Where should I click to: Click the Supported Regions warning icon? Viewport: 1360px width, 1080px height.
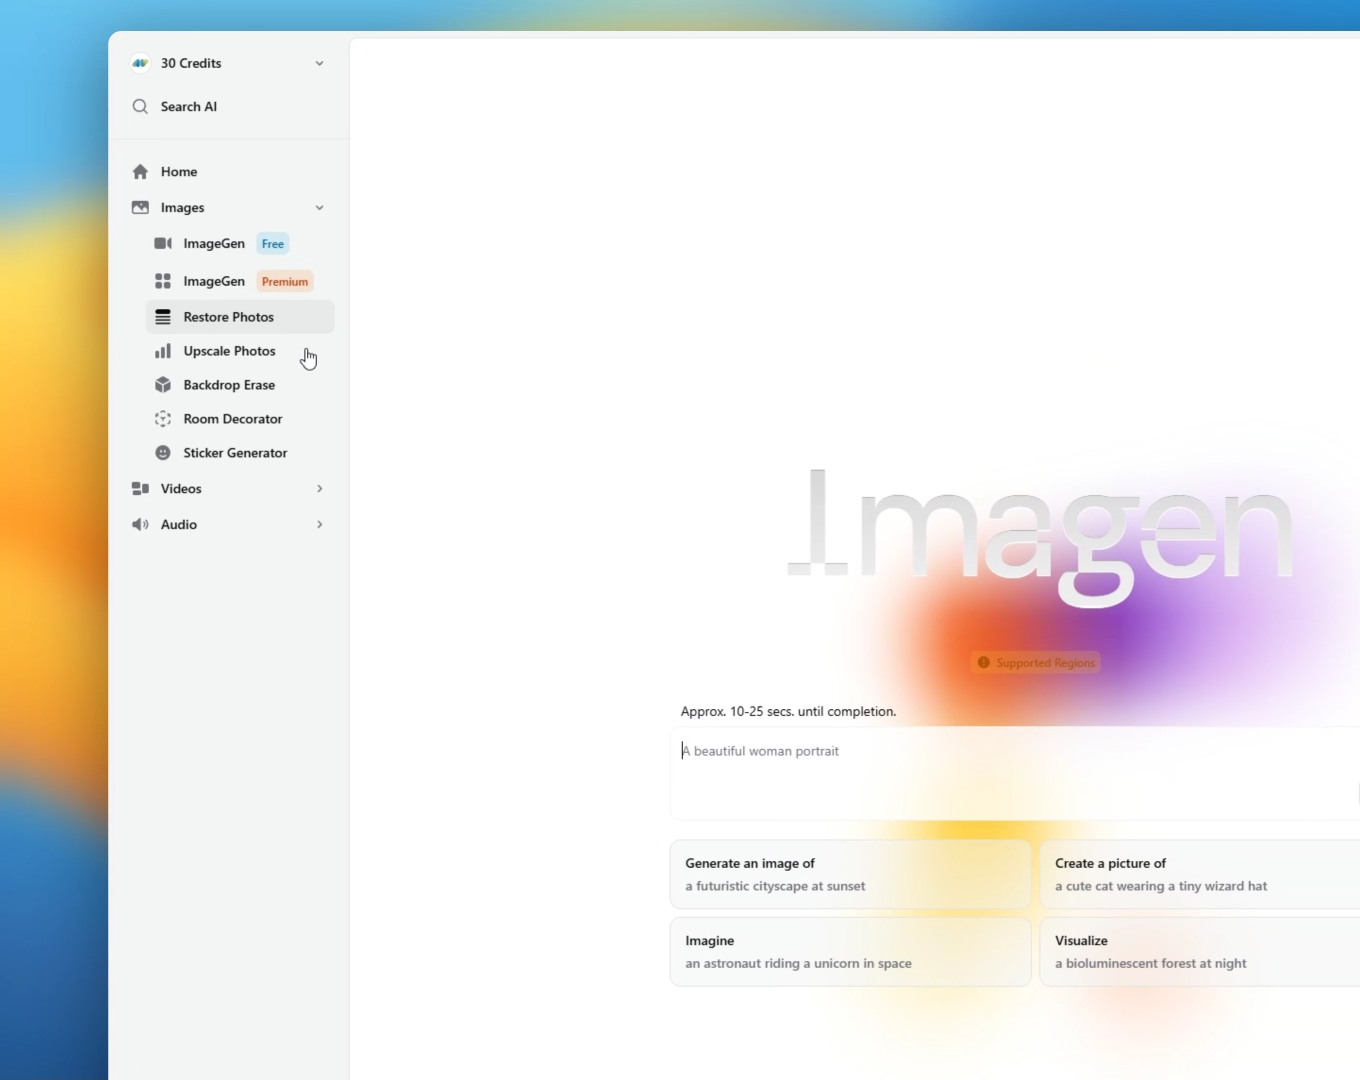pos(984,663)
